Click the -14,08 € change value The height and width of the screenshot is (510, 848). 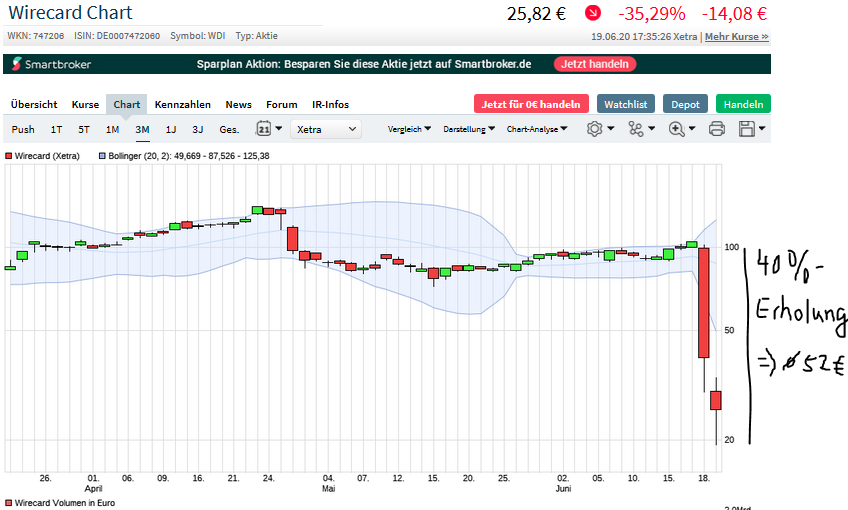coord(734,14)
